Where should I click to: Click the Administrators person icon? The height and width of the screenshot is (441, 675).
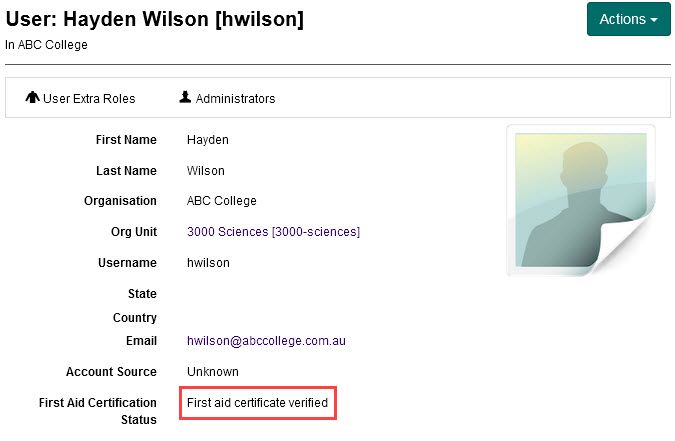185,98
